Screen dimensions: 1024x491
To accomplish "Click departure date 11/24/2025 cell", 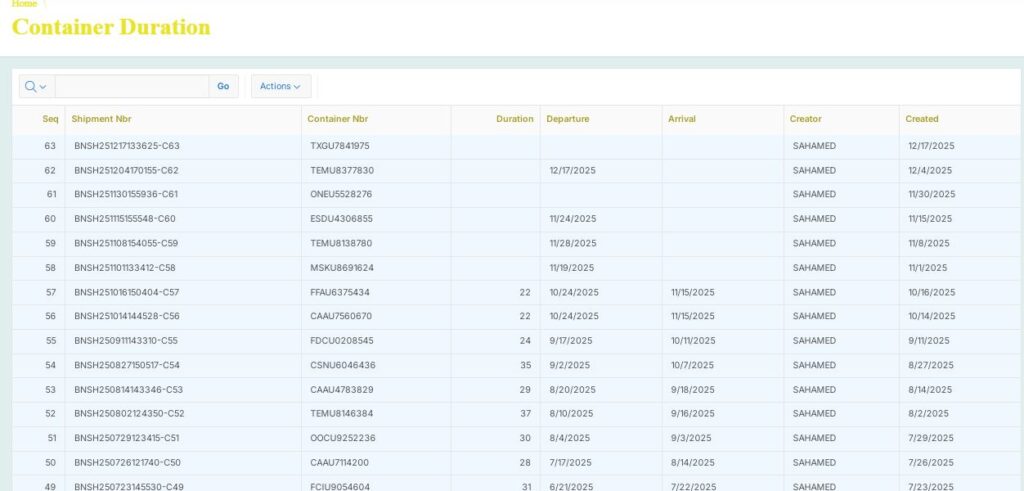I will pos(572,219).
